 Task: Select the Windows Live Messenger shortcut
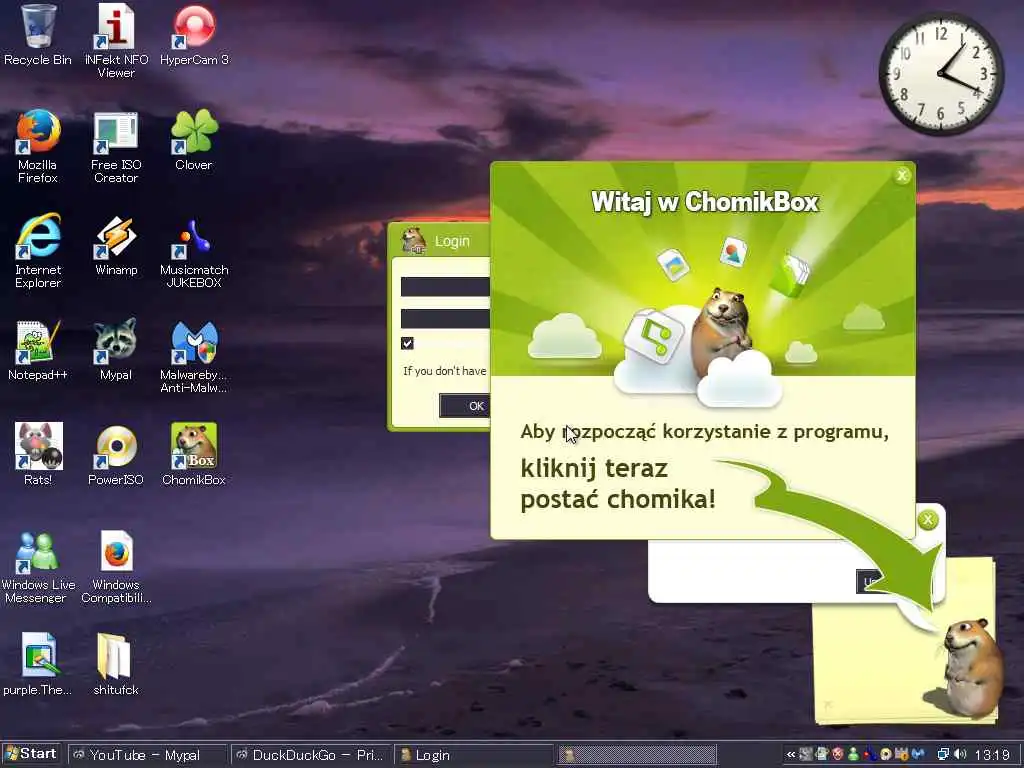click(37, 566)
